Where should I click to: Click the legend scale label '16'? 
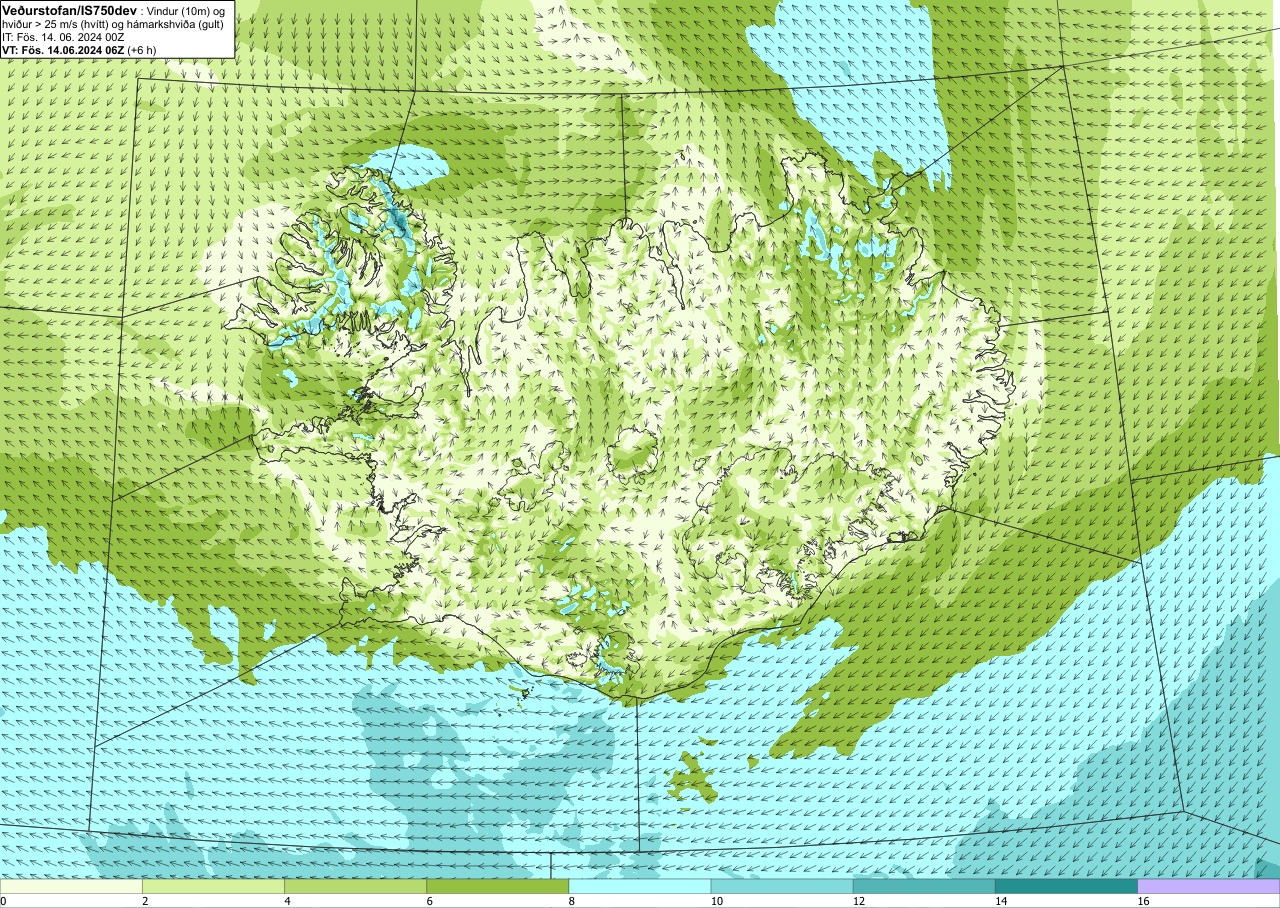pos(1143,901)
